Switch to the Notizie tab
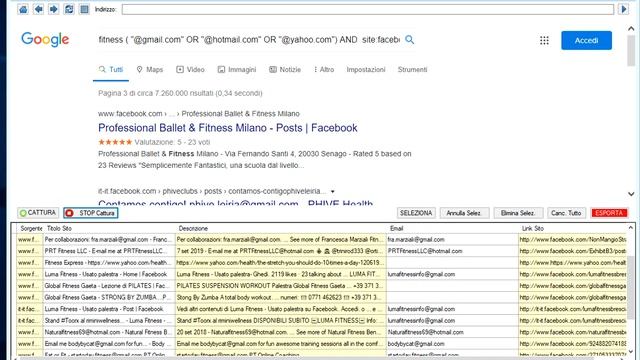640x360 pixels. pos(285,70)
